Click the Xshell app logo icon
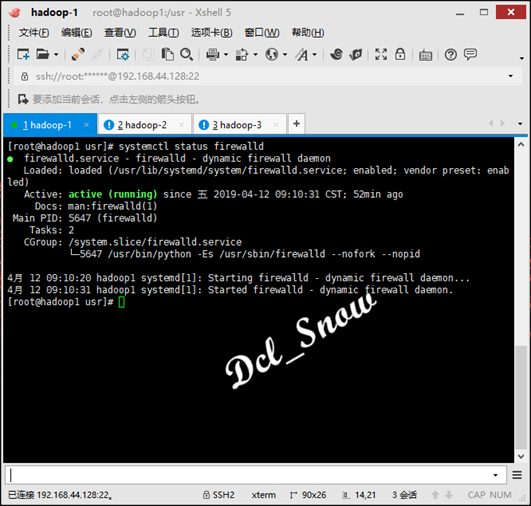Viewport: 531px width, 506px height. click(15, 13)
